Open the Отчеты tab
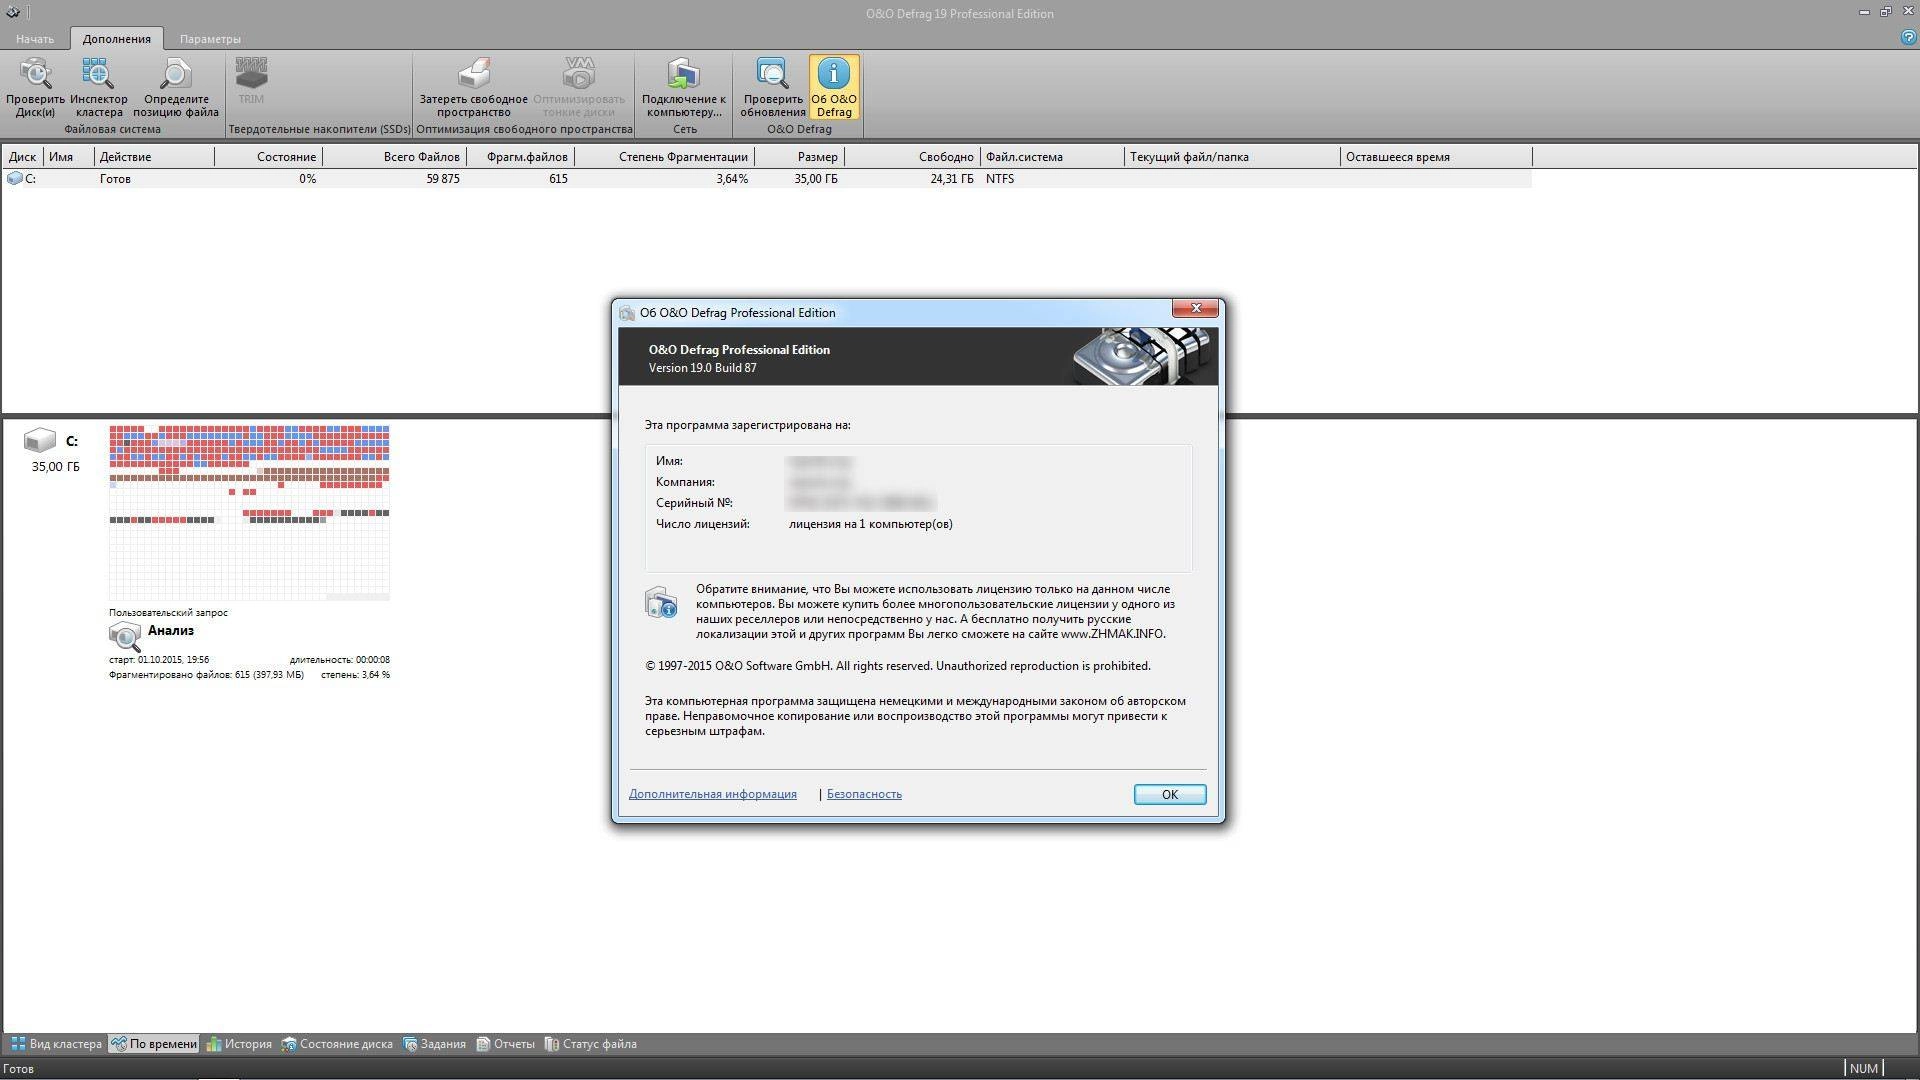The width and height of the screenshot is (1920, 1080). [x=505, y=1044]
